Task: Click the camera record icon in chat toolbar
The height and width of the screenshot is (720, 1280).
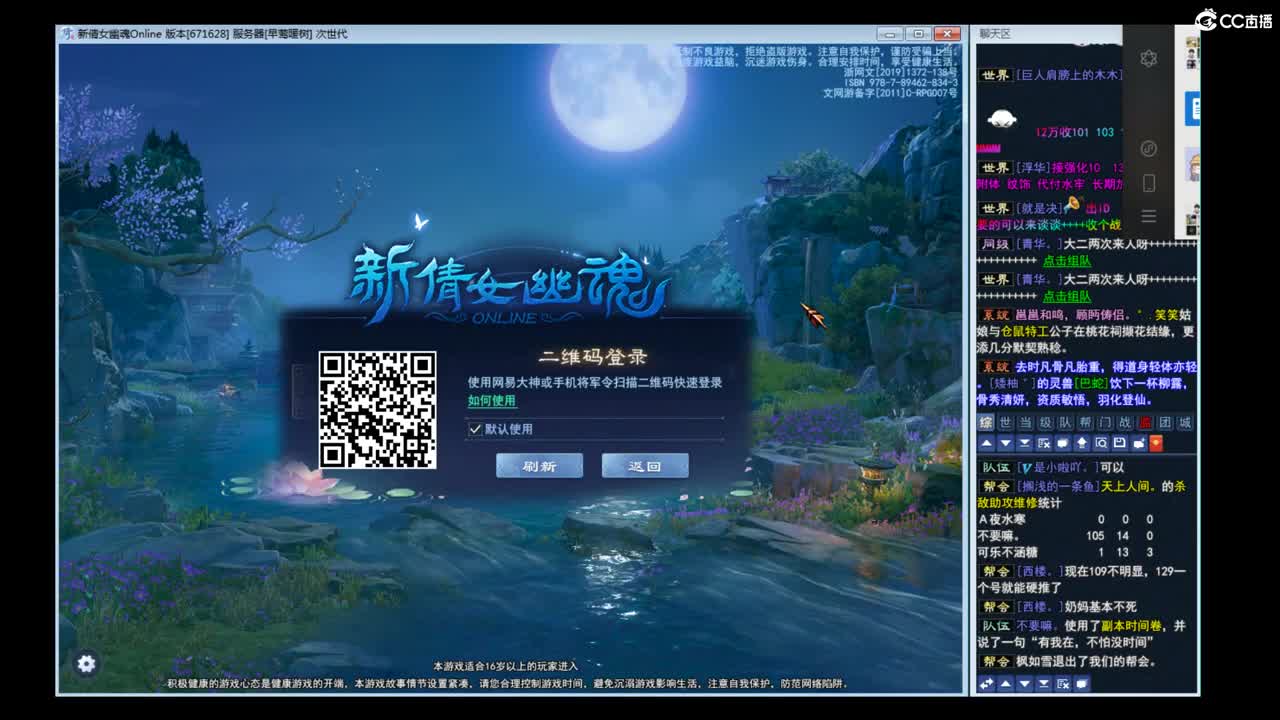Action: [x=1139, y=443]
